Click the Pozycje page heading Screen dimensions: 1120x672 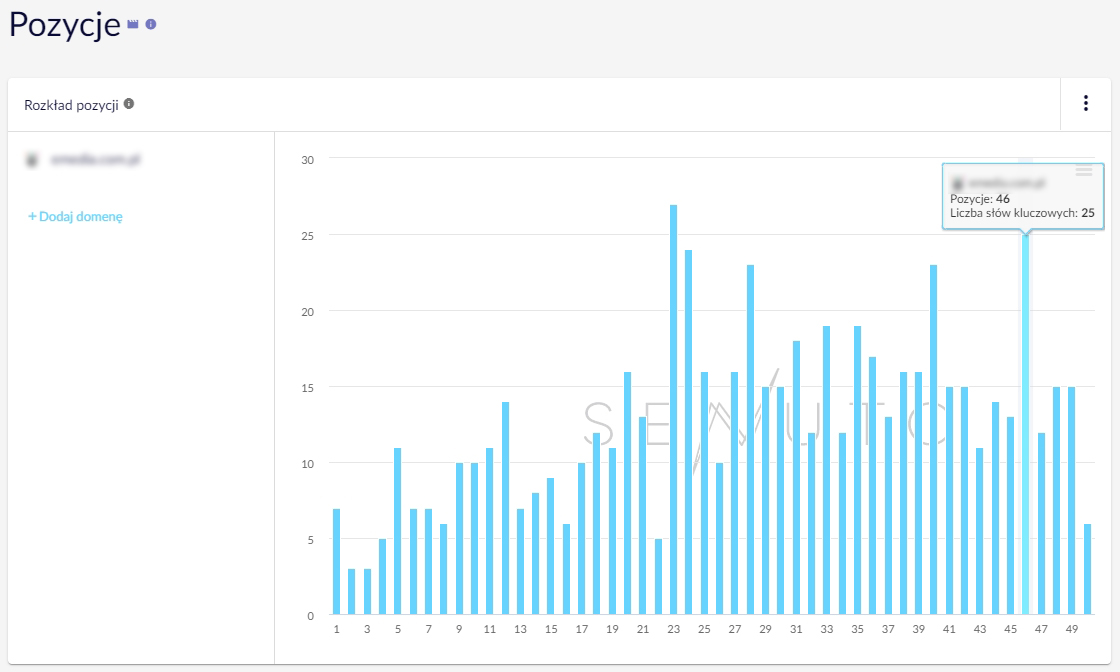point(64,26)
